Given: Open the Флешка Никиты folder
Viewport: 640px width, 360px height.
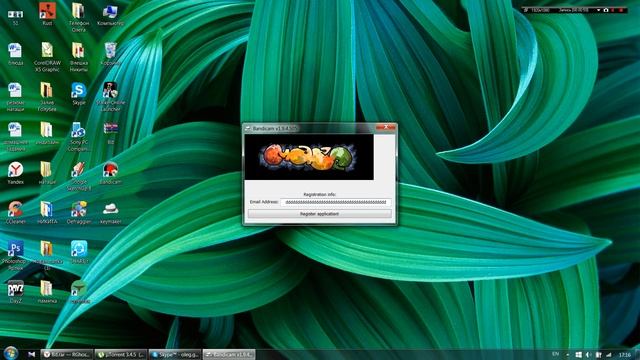Looking at the screenshot, I should 78,57.
